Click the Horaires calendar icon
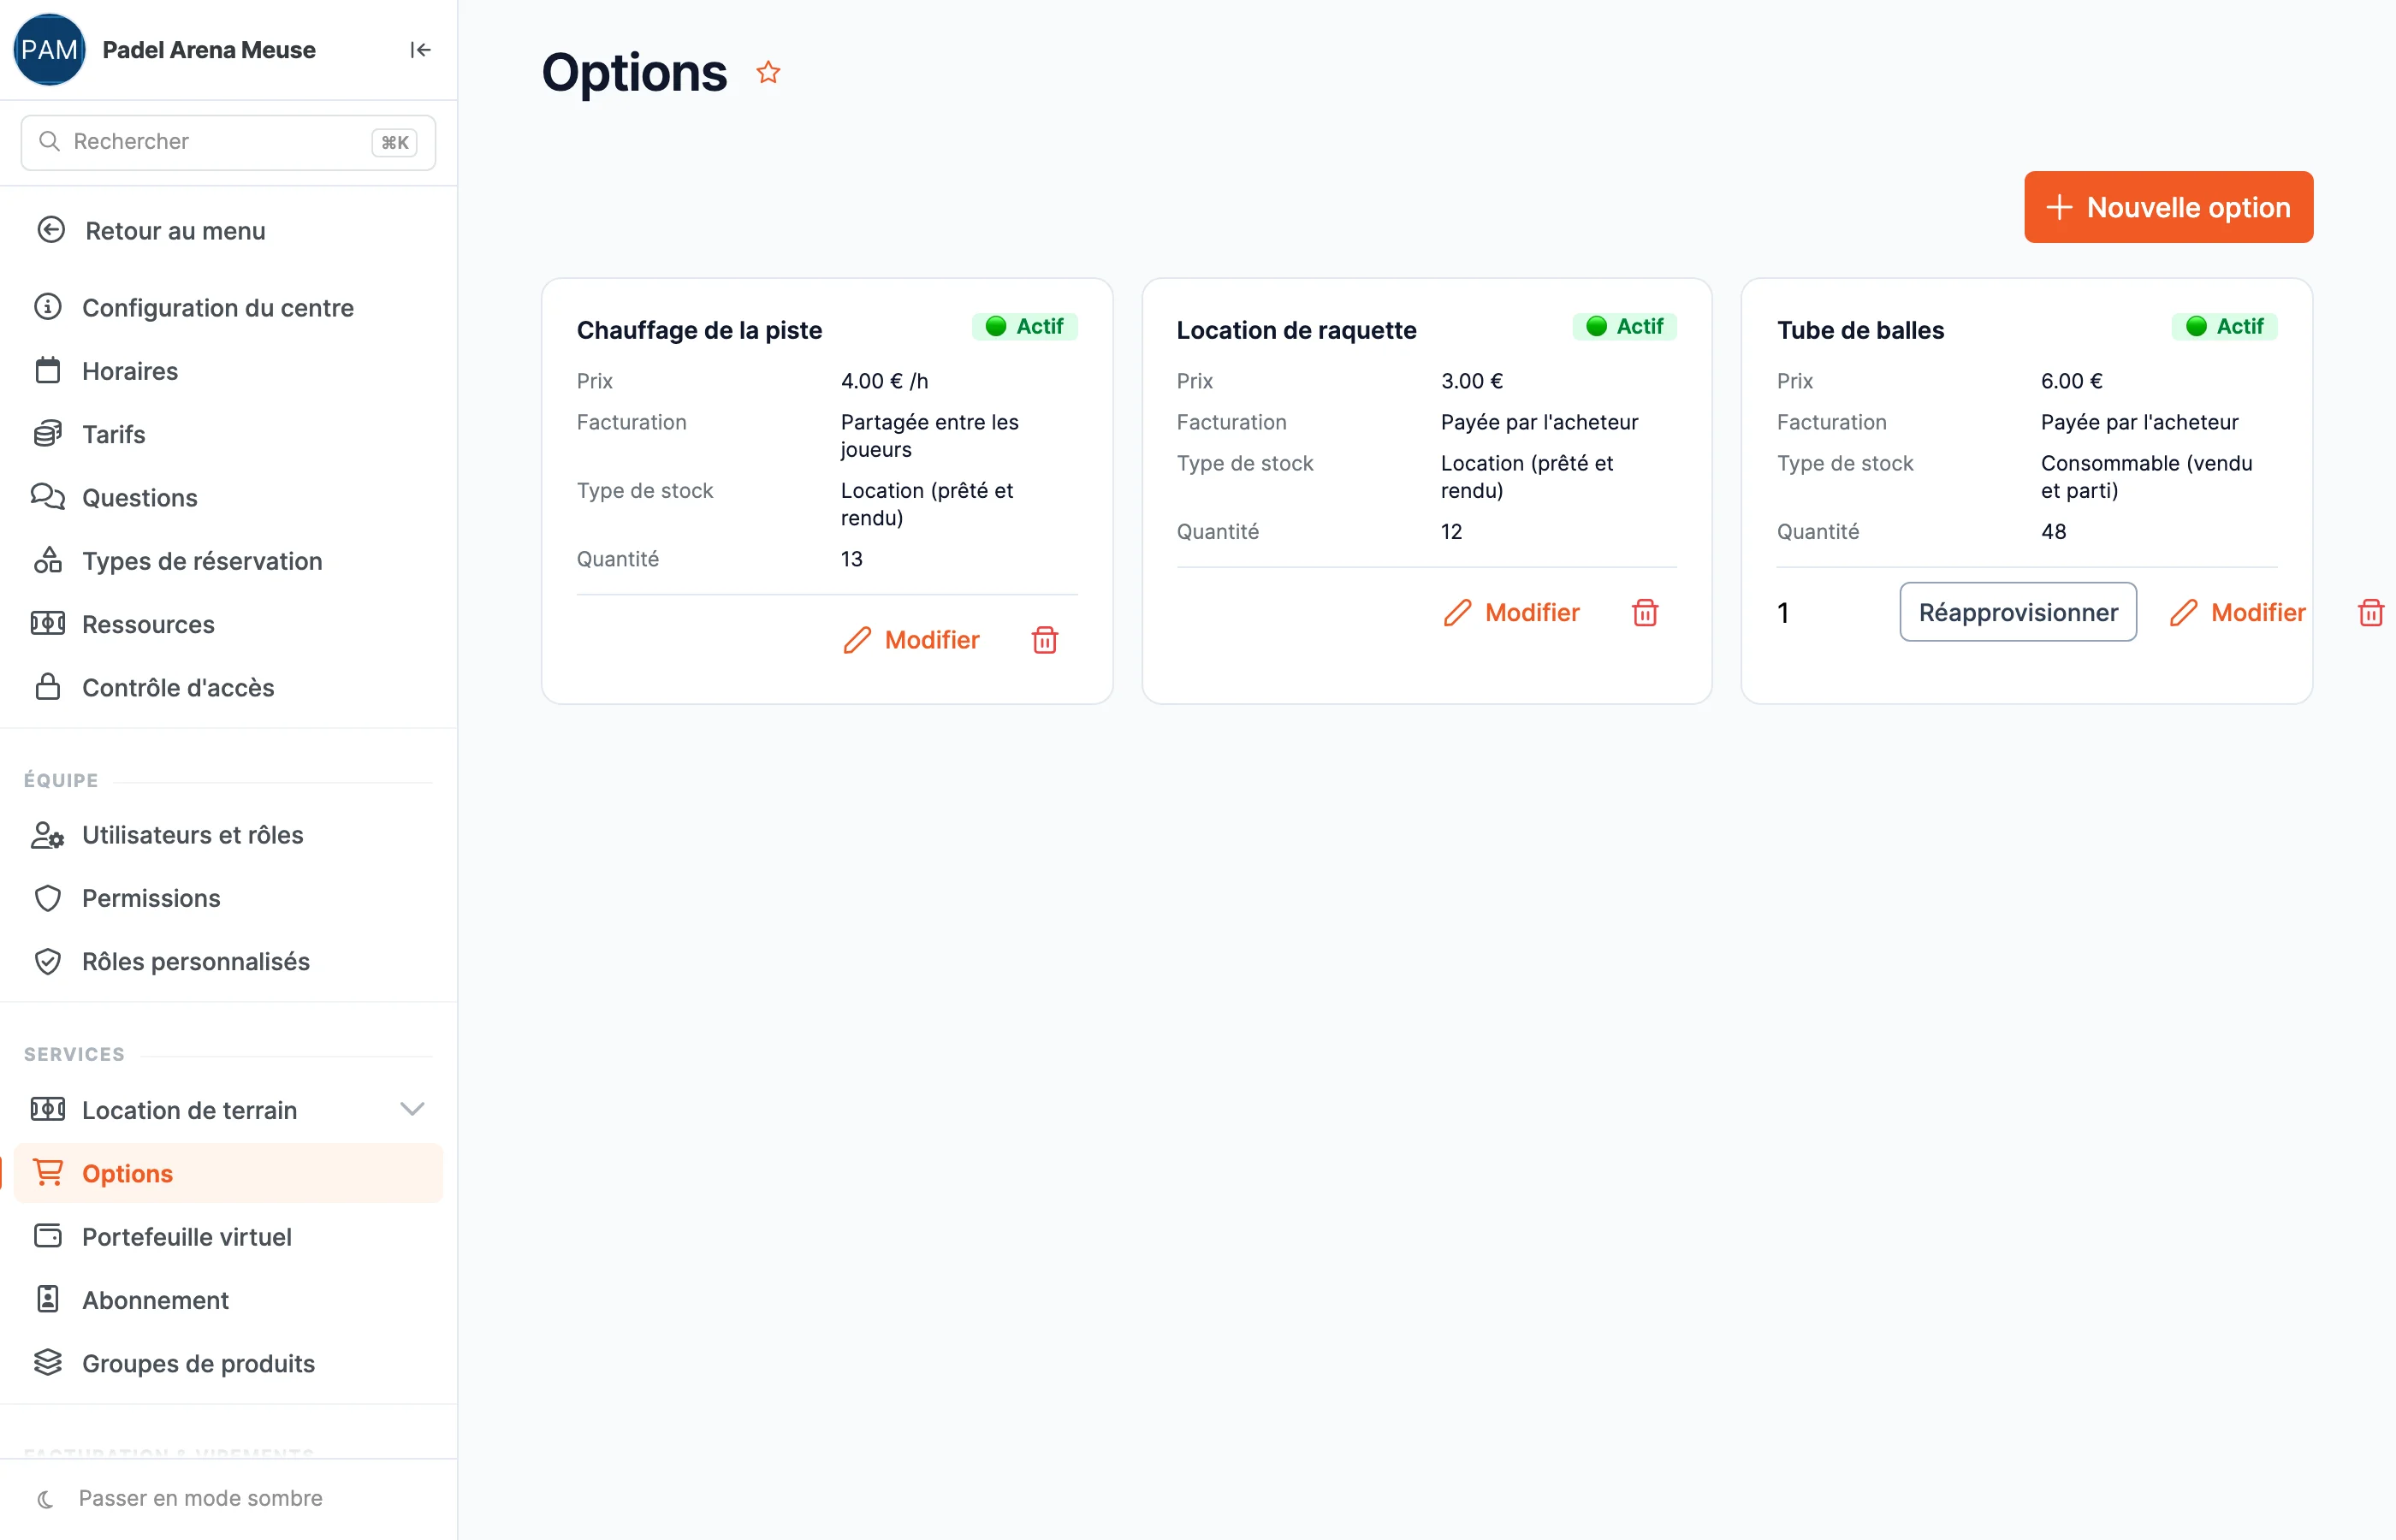The image size is (2396, 1540). 48,371
